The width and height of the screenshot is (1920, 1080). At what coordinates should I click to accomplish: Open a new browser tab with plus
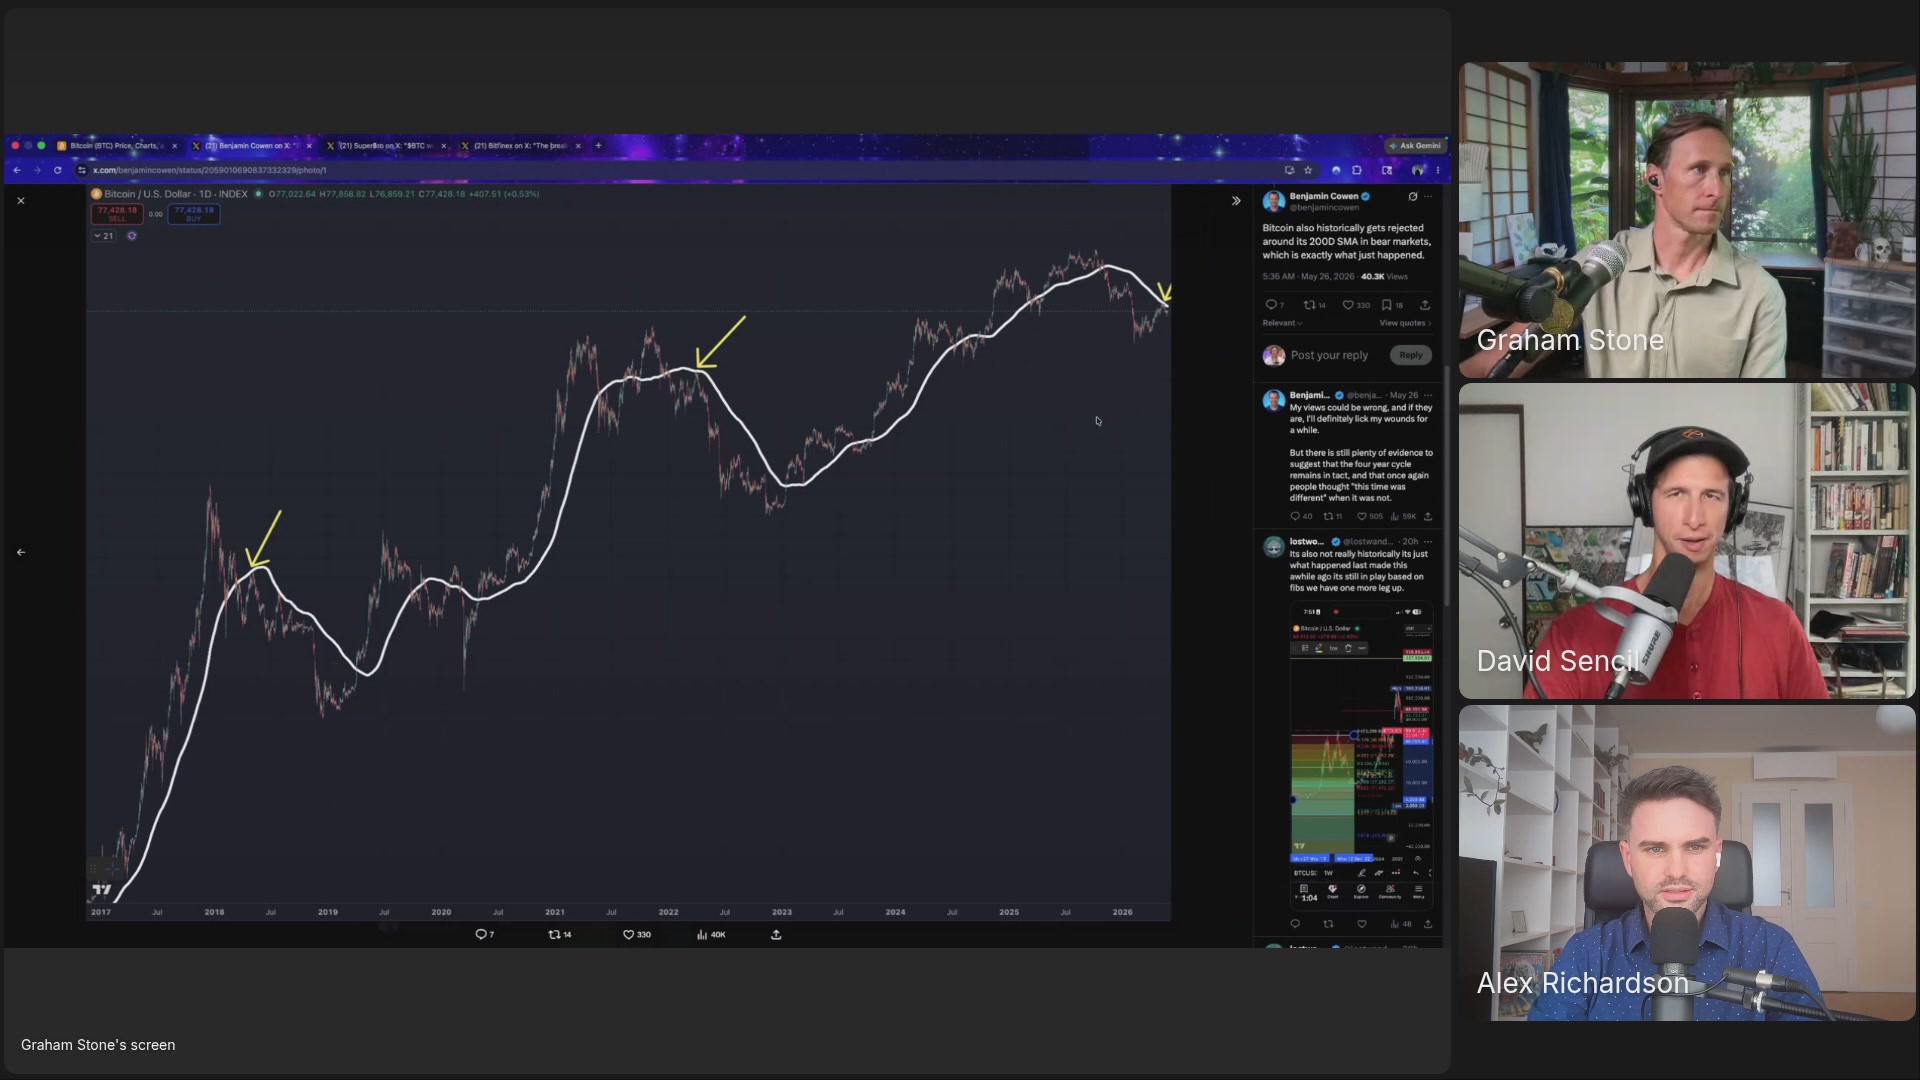click(x=599, y=146)
